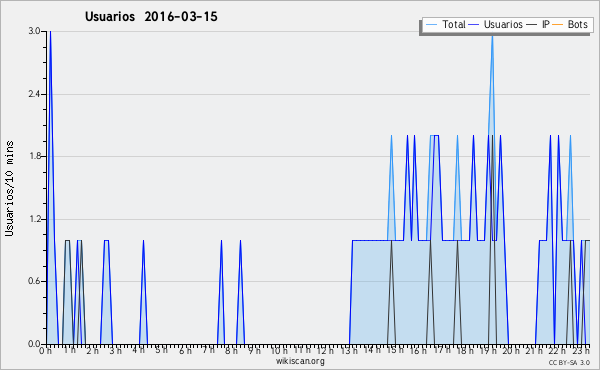Click the chart title Usuarios 2016-03-15
Screen dimensions: 600x370
tap(151, 16)
